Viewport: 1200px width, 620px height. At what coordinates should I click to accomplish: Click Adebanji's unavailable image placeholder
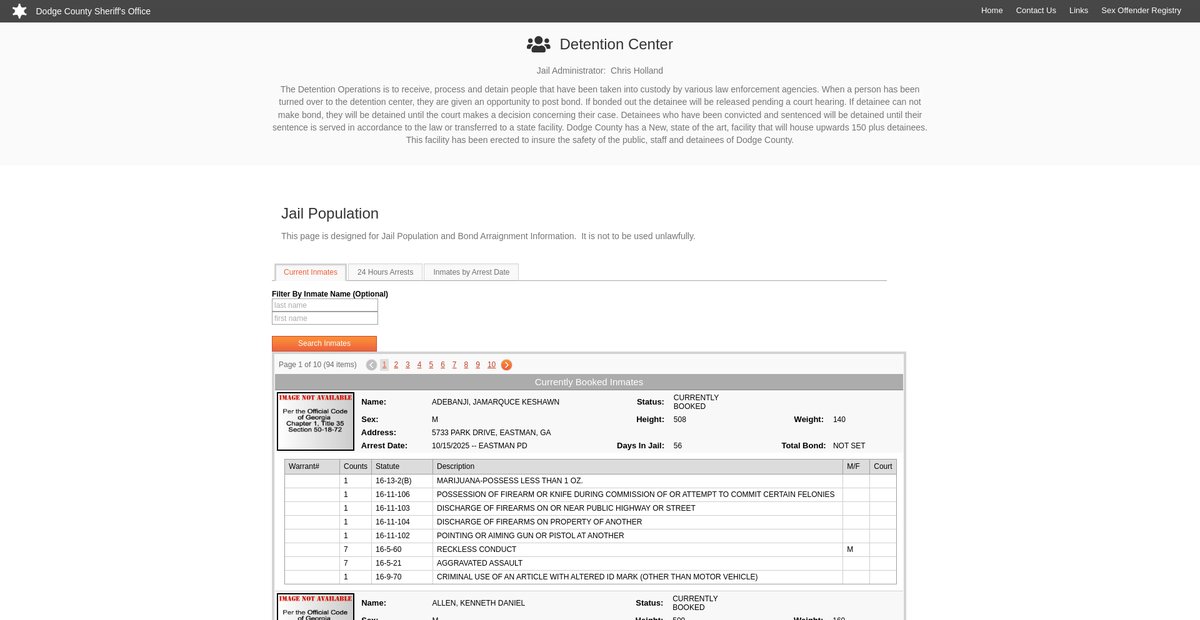click(315, 421)
